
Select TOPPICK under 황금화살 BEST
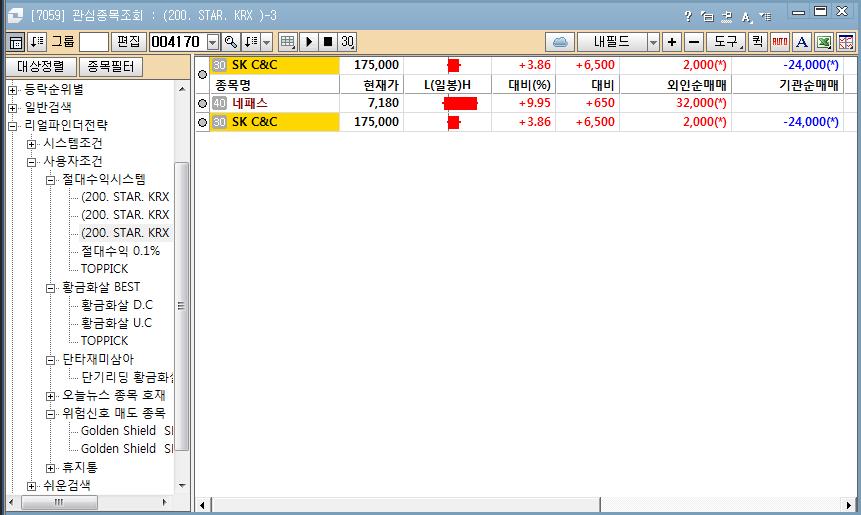(104, 341)
